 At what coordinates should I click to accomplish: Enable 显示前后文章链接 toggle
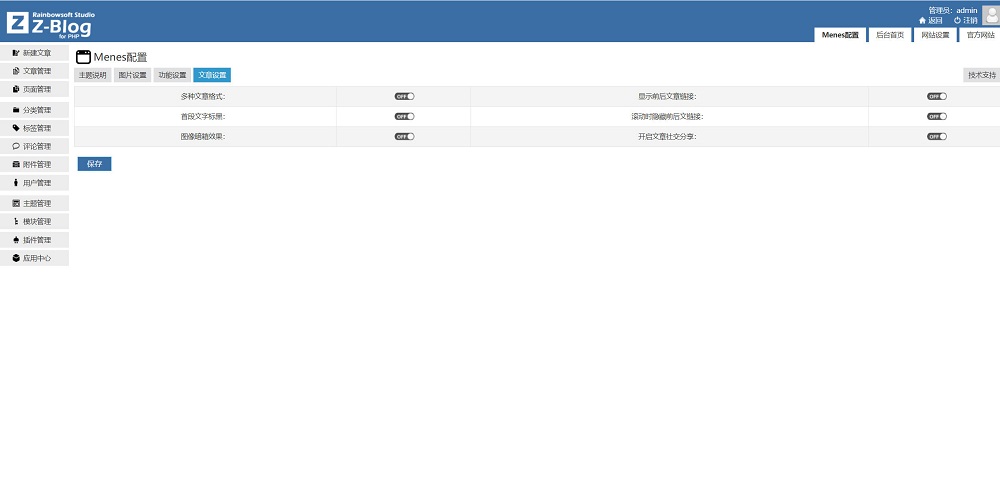tap(936, 96)
